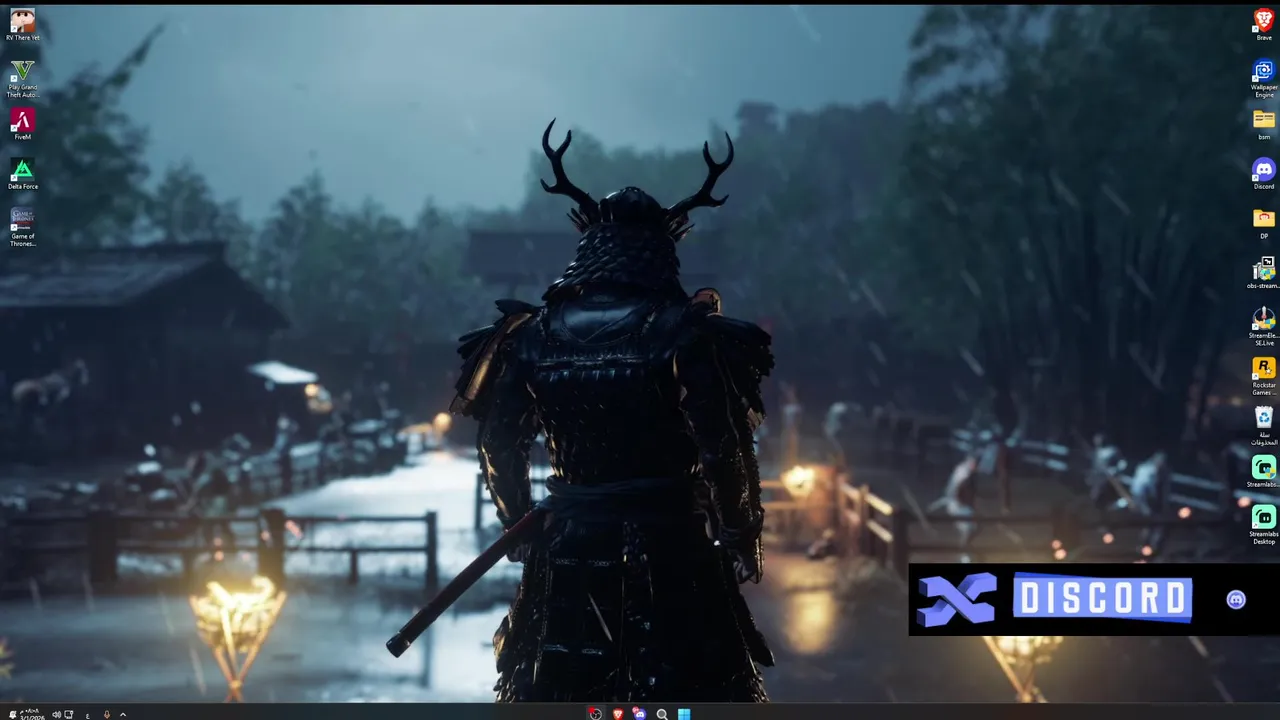Open Discord from the taskbar
The width and height of the screenshot is (1280, 720).
point(640,714)
